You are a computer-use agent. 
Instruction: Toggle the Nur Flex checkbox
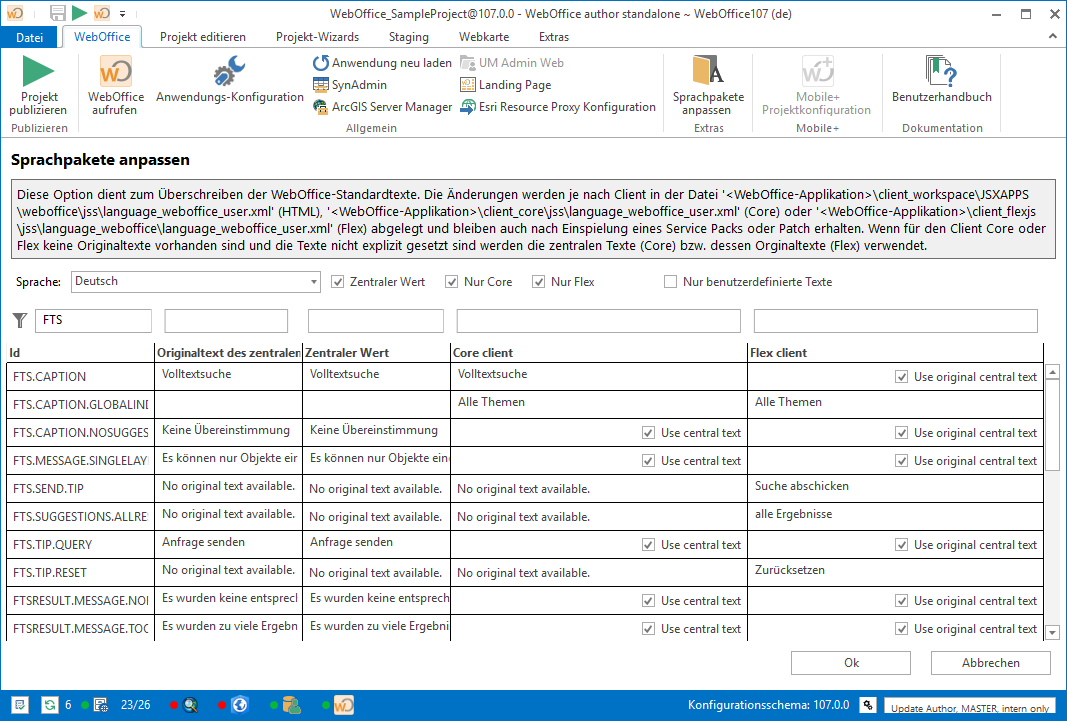pos(539,282)
